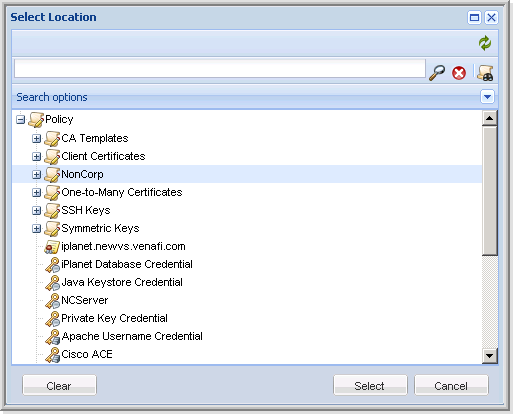Image resolution: width=513 pixels, height=414 pixels.
Task: Click the policy binoculars icon beside search
Action: [x=485, y=73]
